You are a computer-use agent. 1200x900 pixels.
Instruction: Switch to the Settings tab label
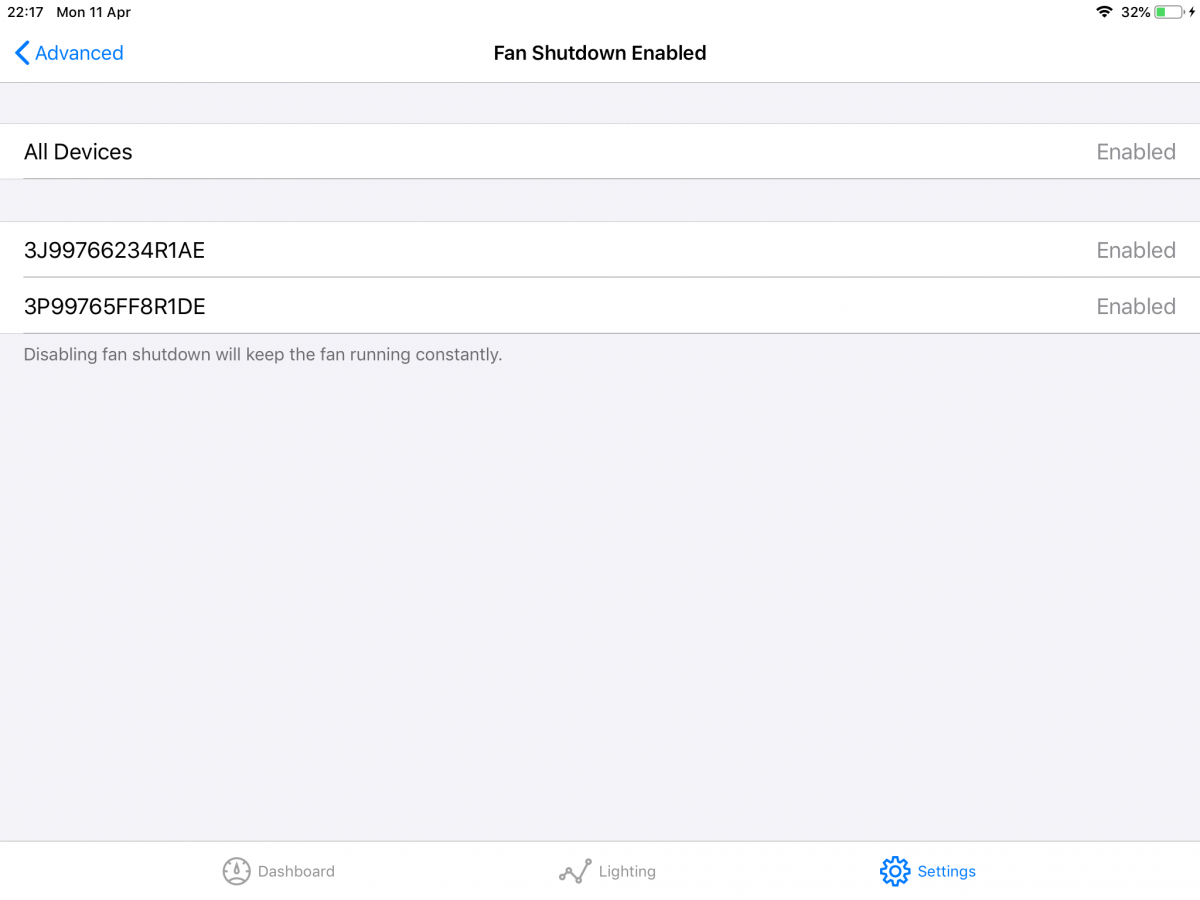click(946, 871)
